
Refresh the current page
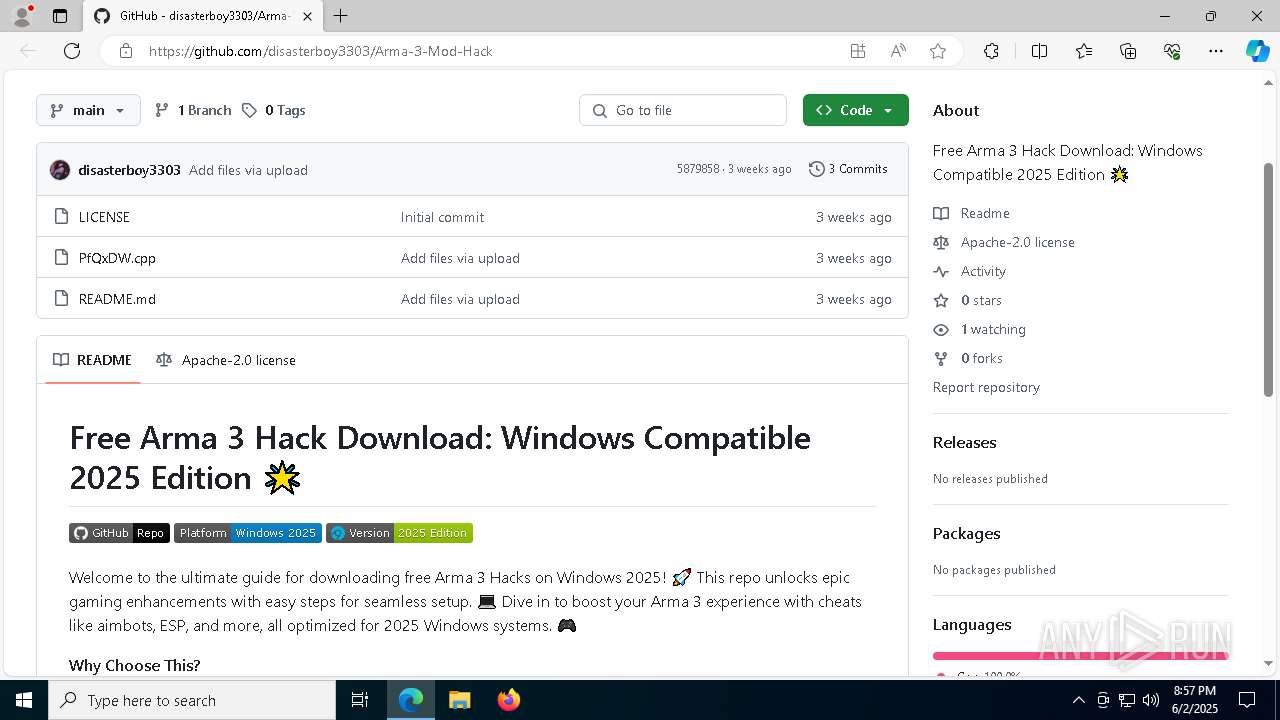(x=72, y=51)
